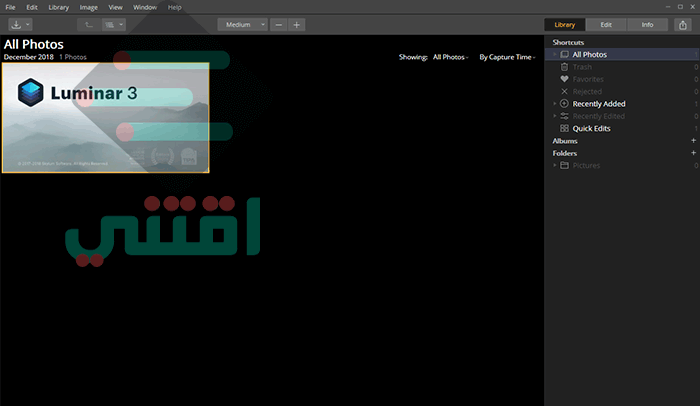Expand the Recently Edited tree arrow
The width and height of the screenshot is (700, 406).
click(555, 116)
